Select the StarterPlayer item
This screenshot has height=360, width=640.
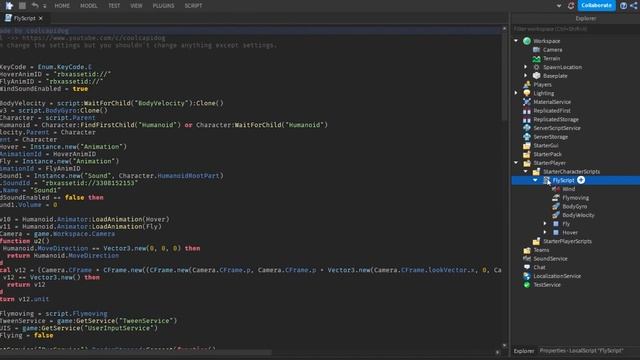549,163
